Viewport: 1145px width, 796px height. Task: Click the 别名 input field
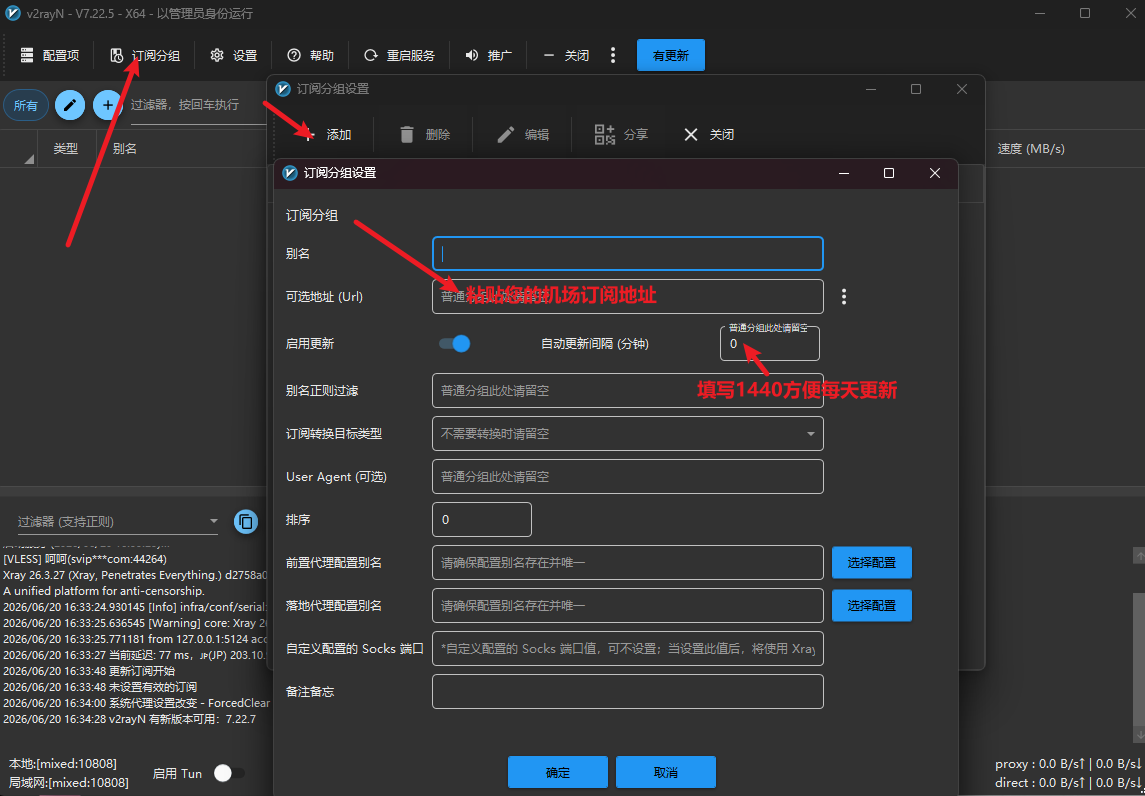627,253
